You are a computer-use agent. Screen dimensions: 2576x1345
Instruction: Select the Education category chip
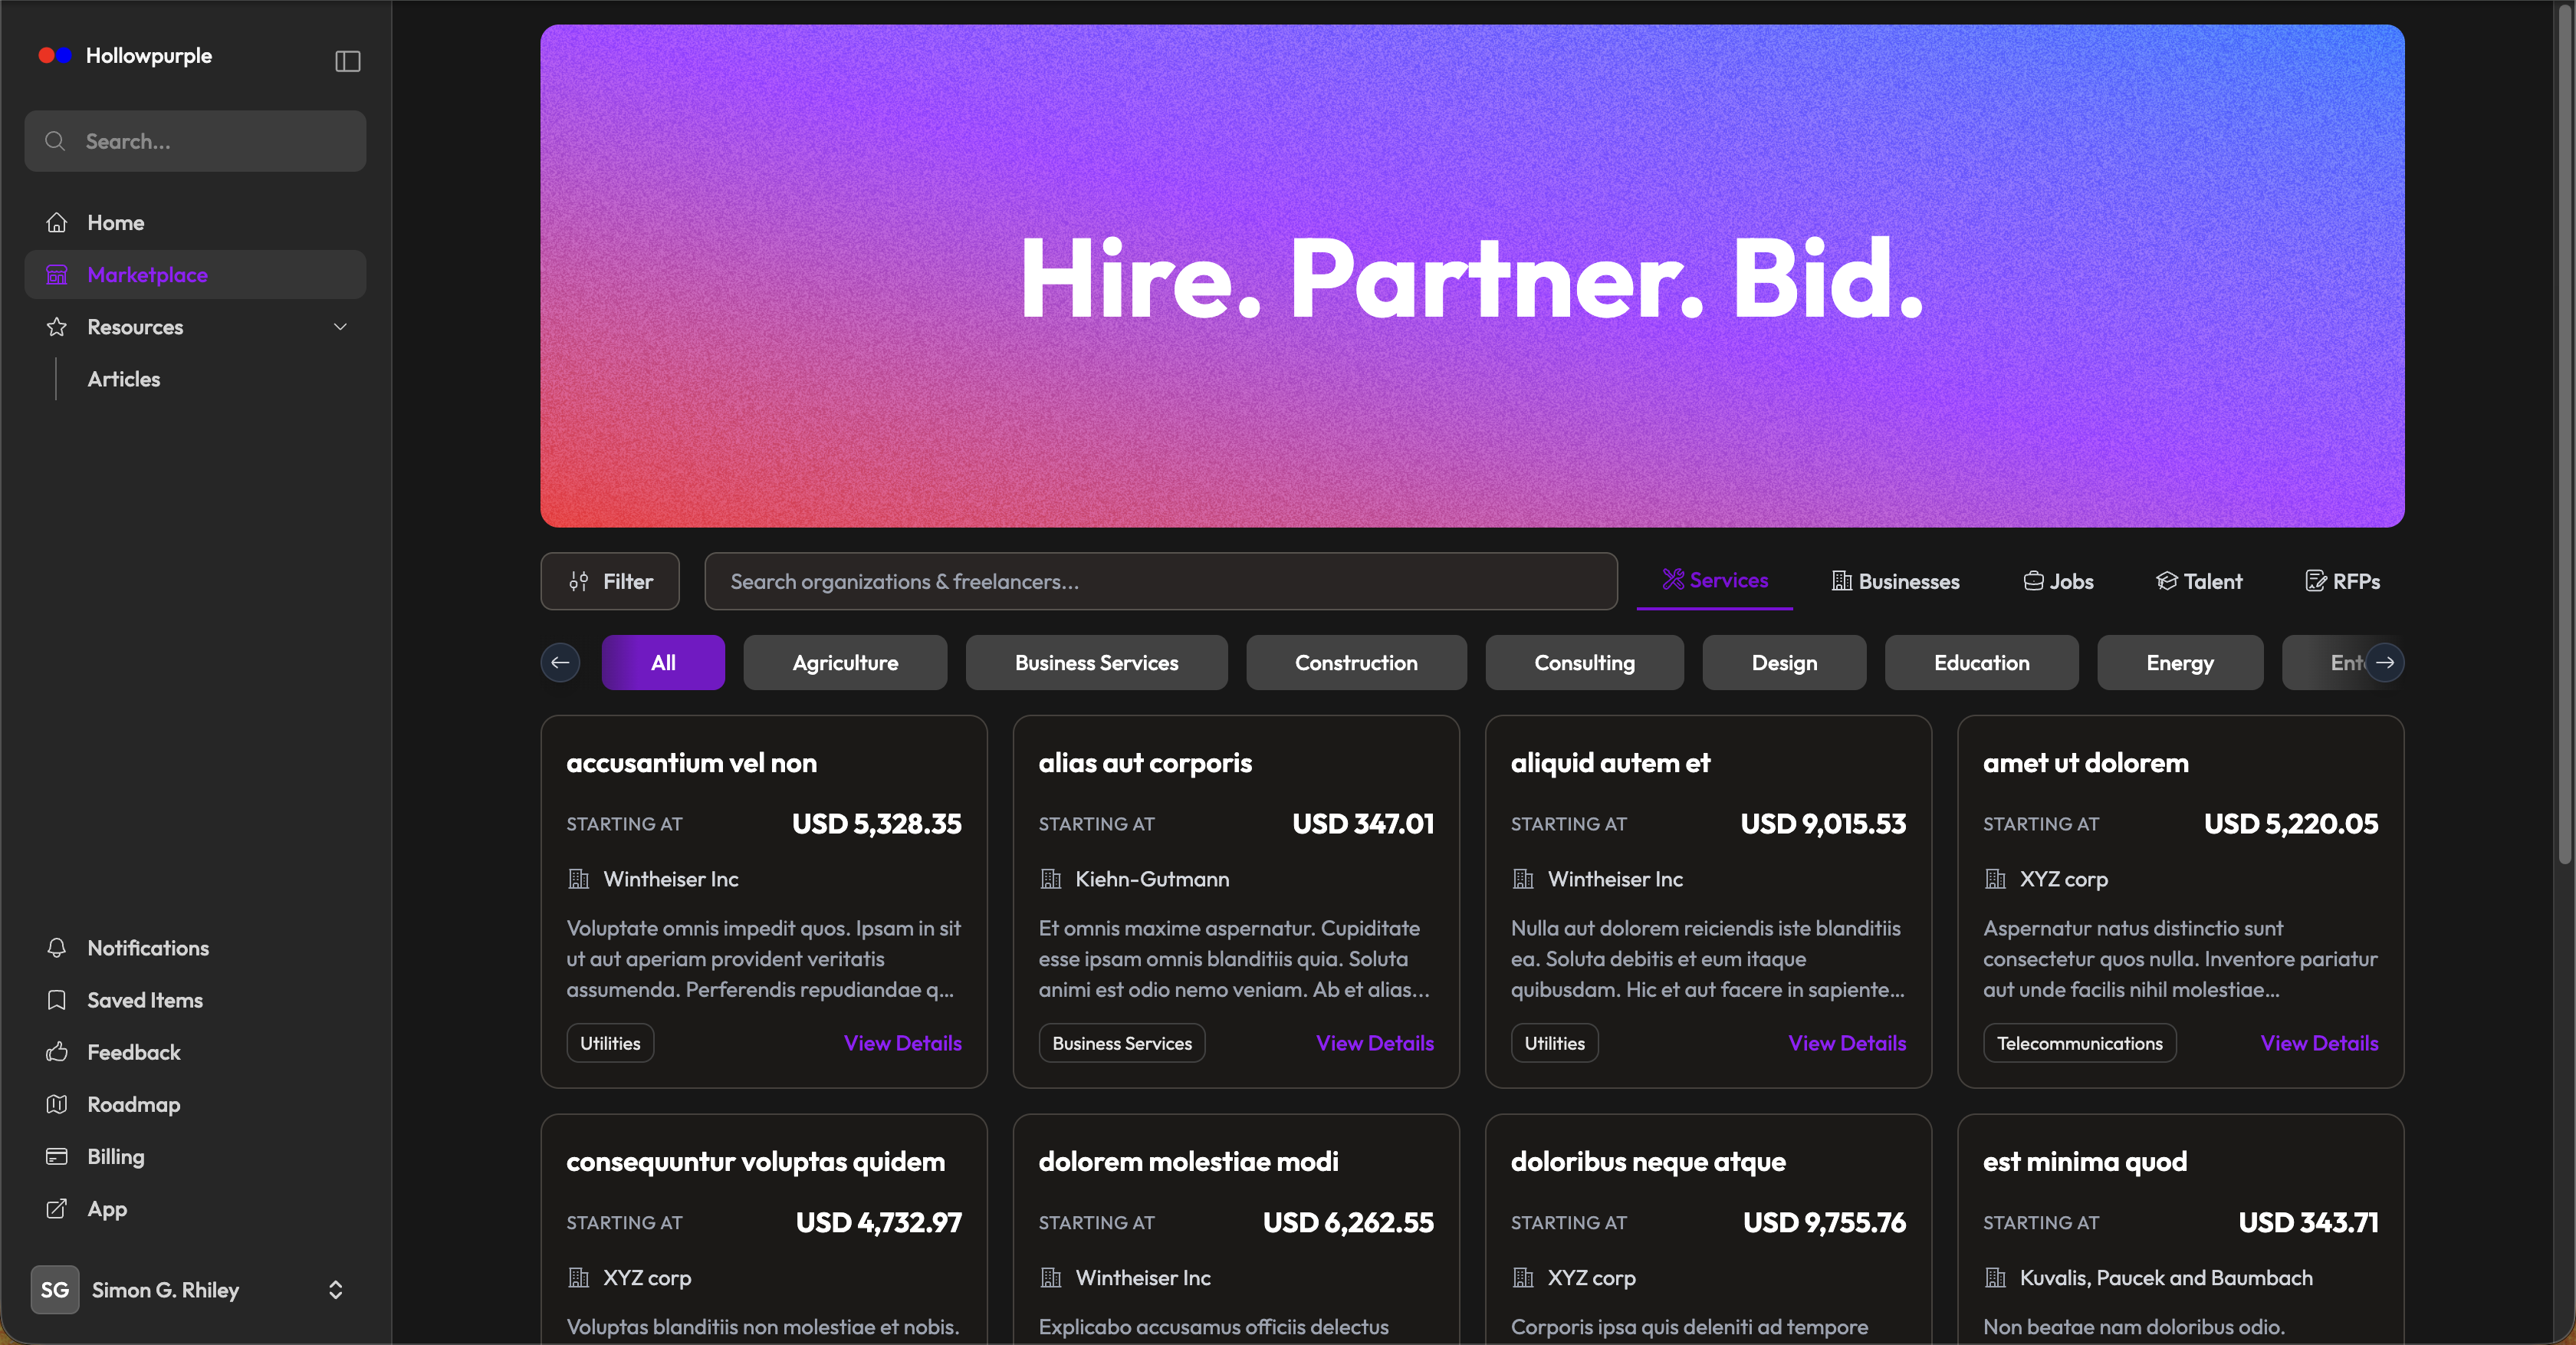coord(1981,663)
